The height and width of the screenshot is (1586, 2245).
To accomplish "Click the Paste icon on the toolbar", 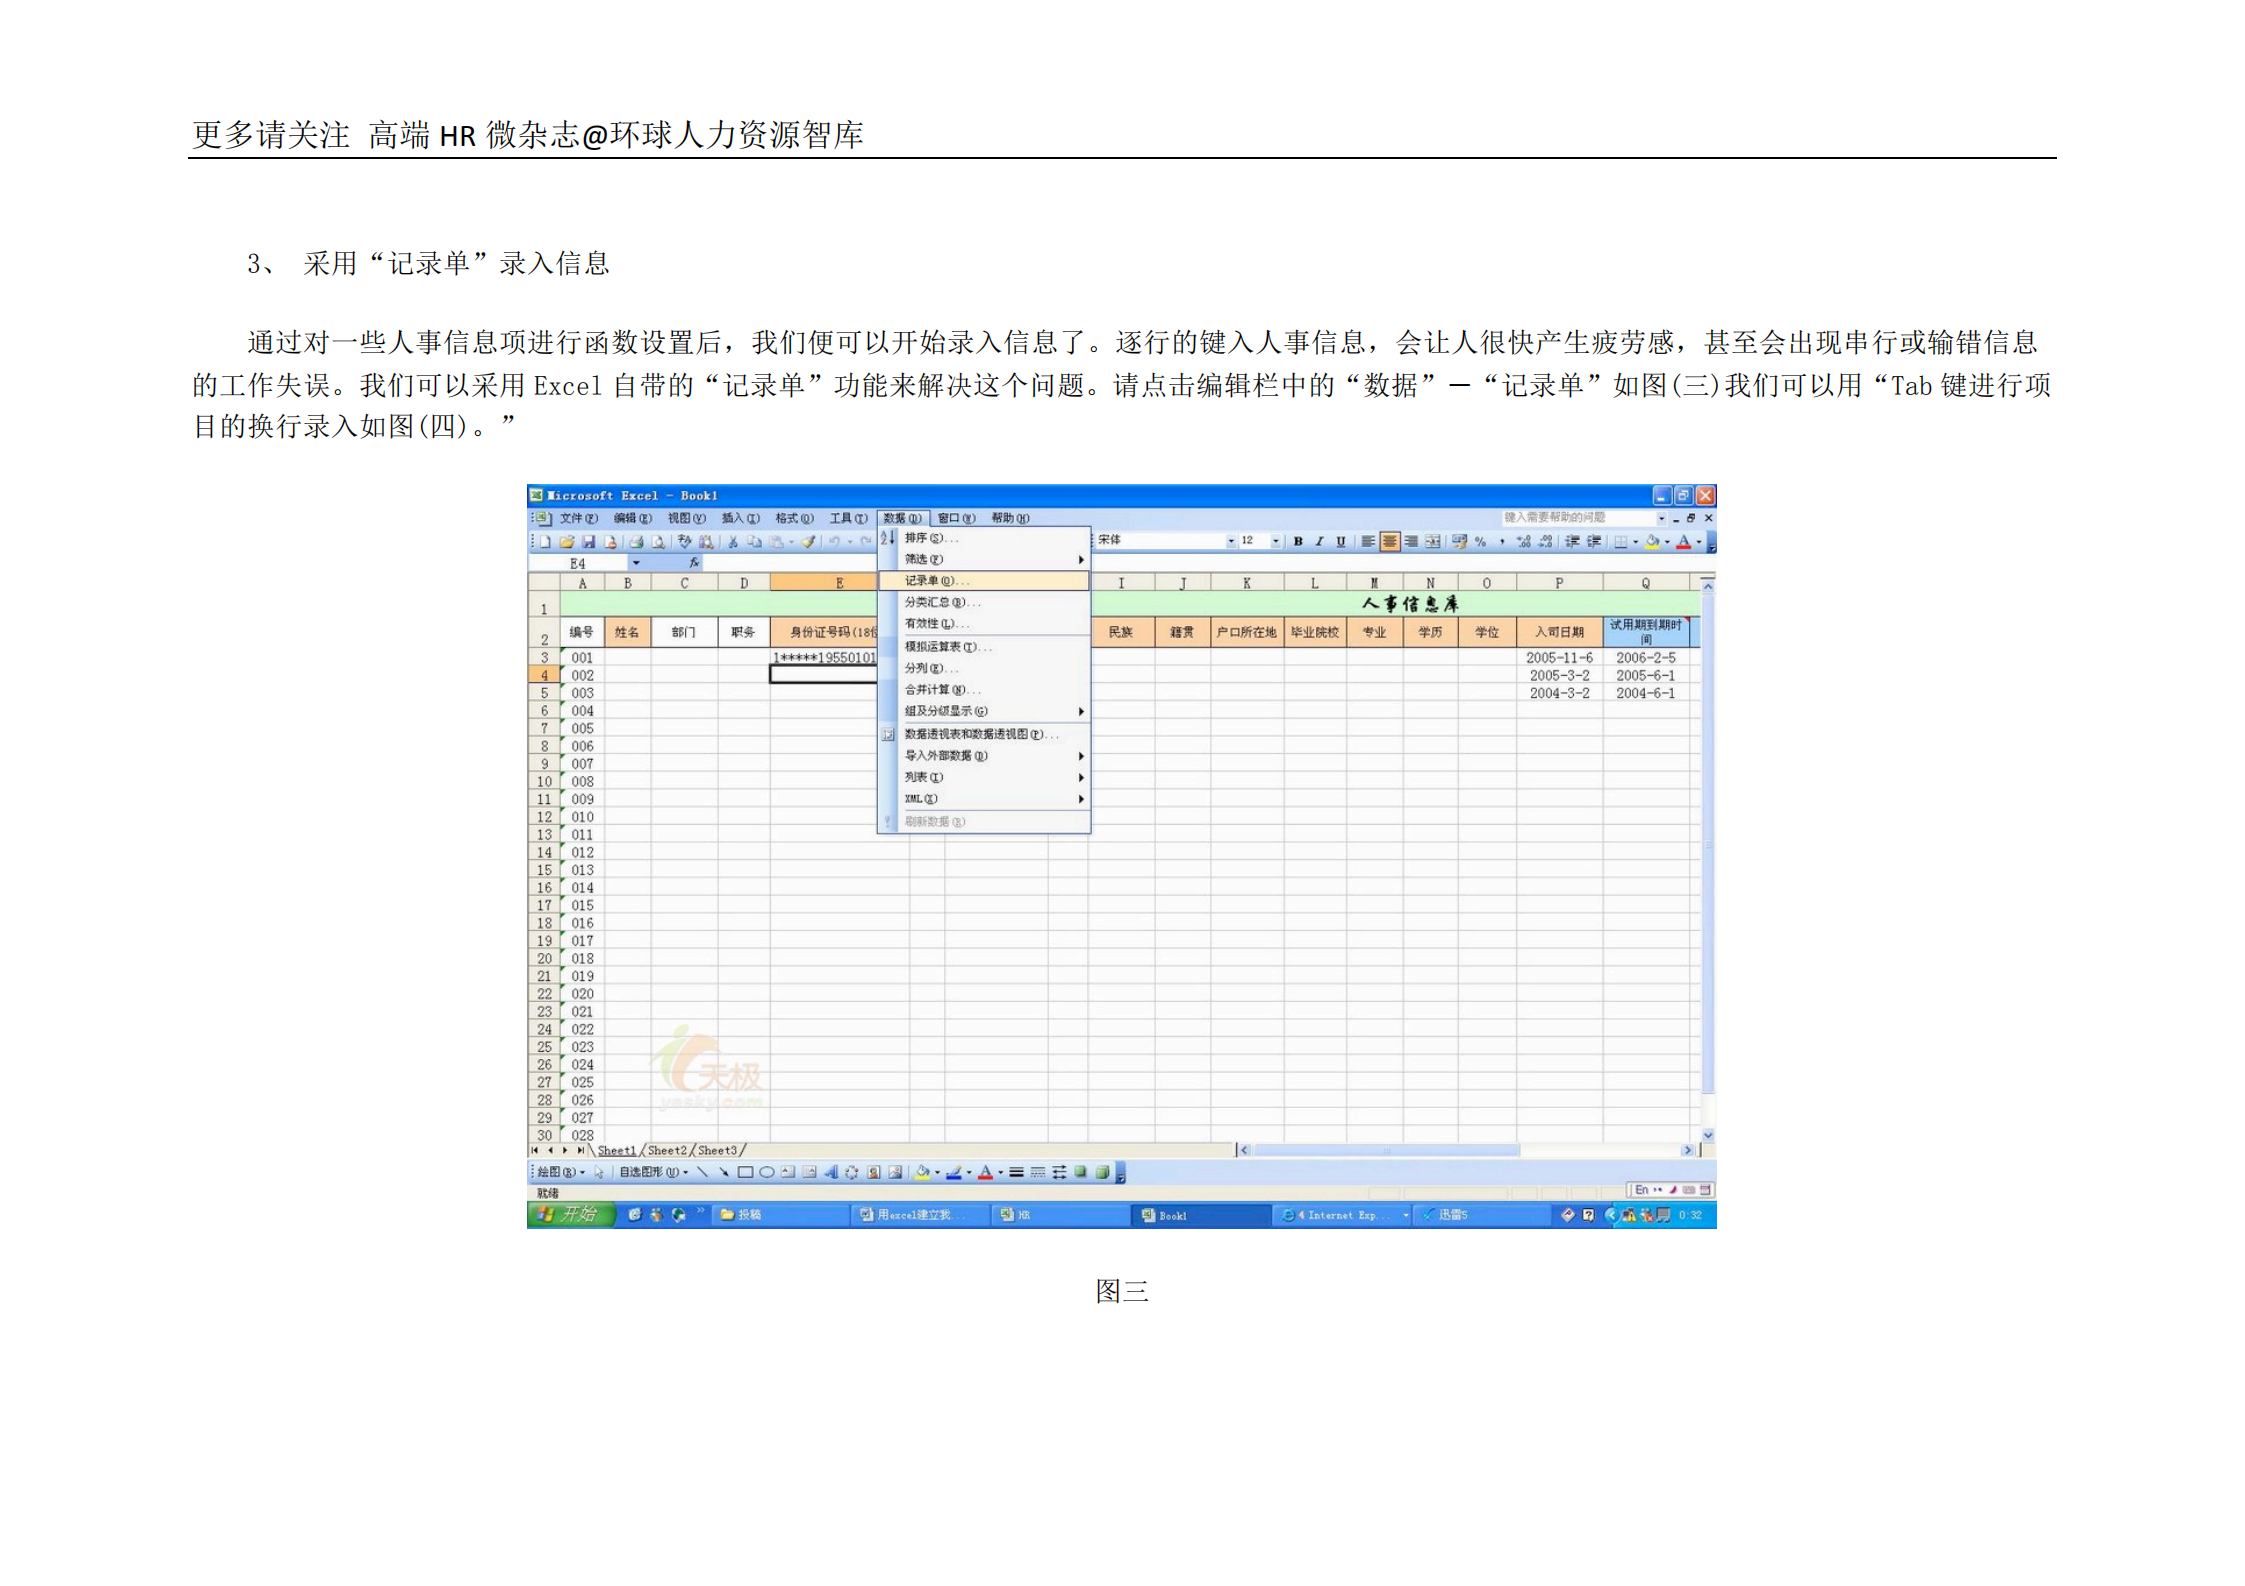I will [x=776, y=542].
